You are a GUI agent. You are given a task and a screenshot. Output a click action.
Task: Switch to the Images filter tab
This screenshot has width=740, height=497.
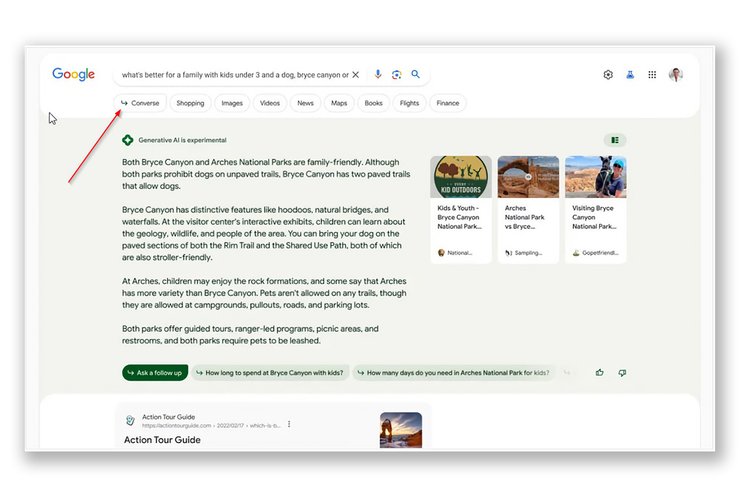click(x=232, y=103)
